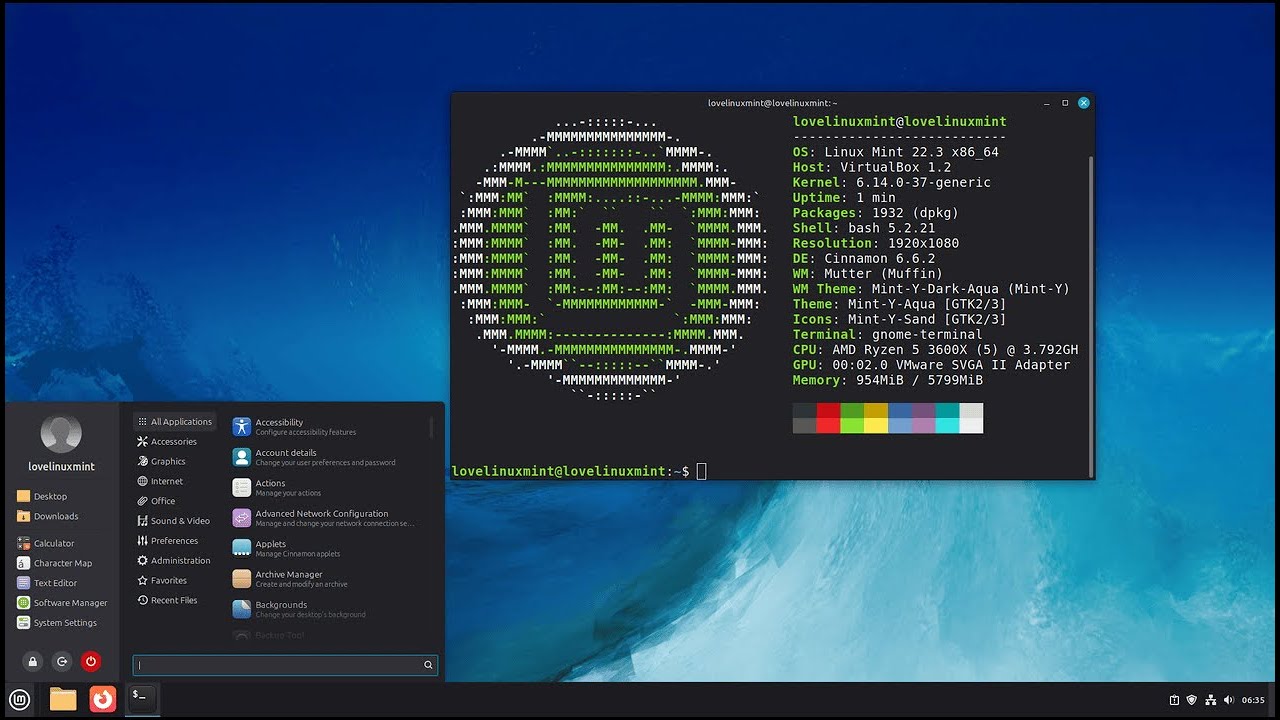Click the lovelinuxmint user avatar
Image resolution: width=1280 pixels, height=720 pixels.
61,434
